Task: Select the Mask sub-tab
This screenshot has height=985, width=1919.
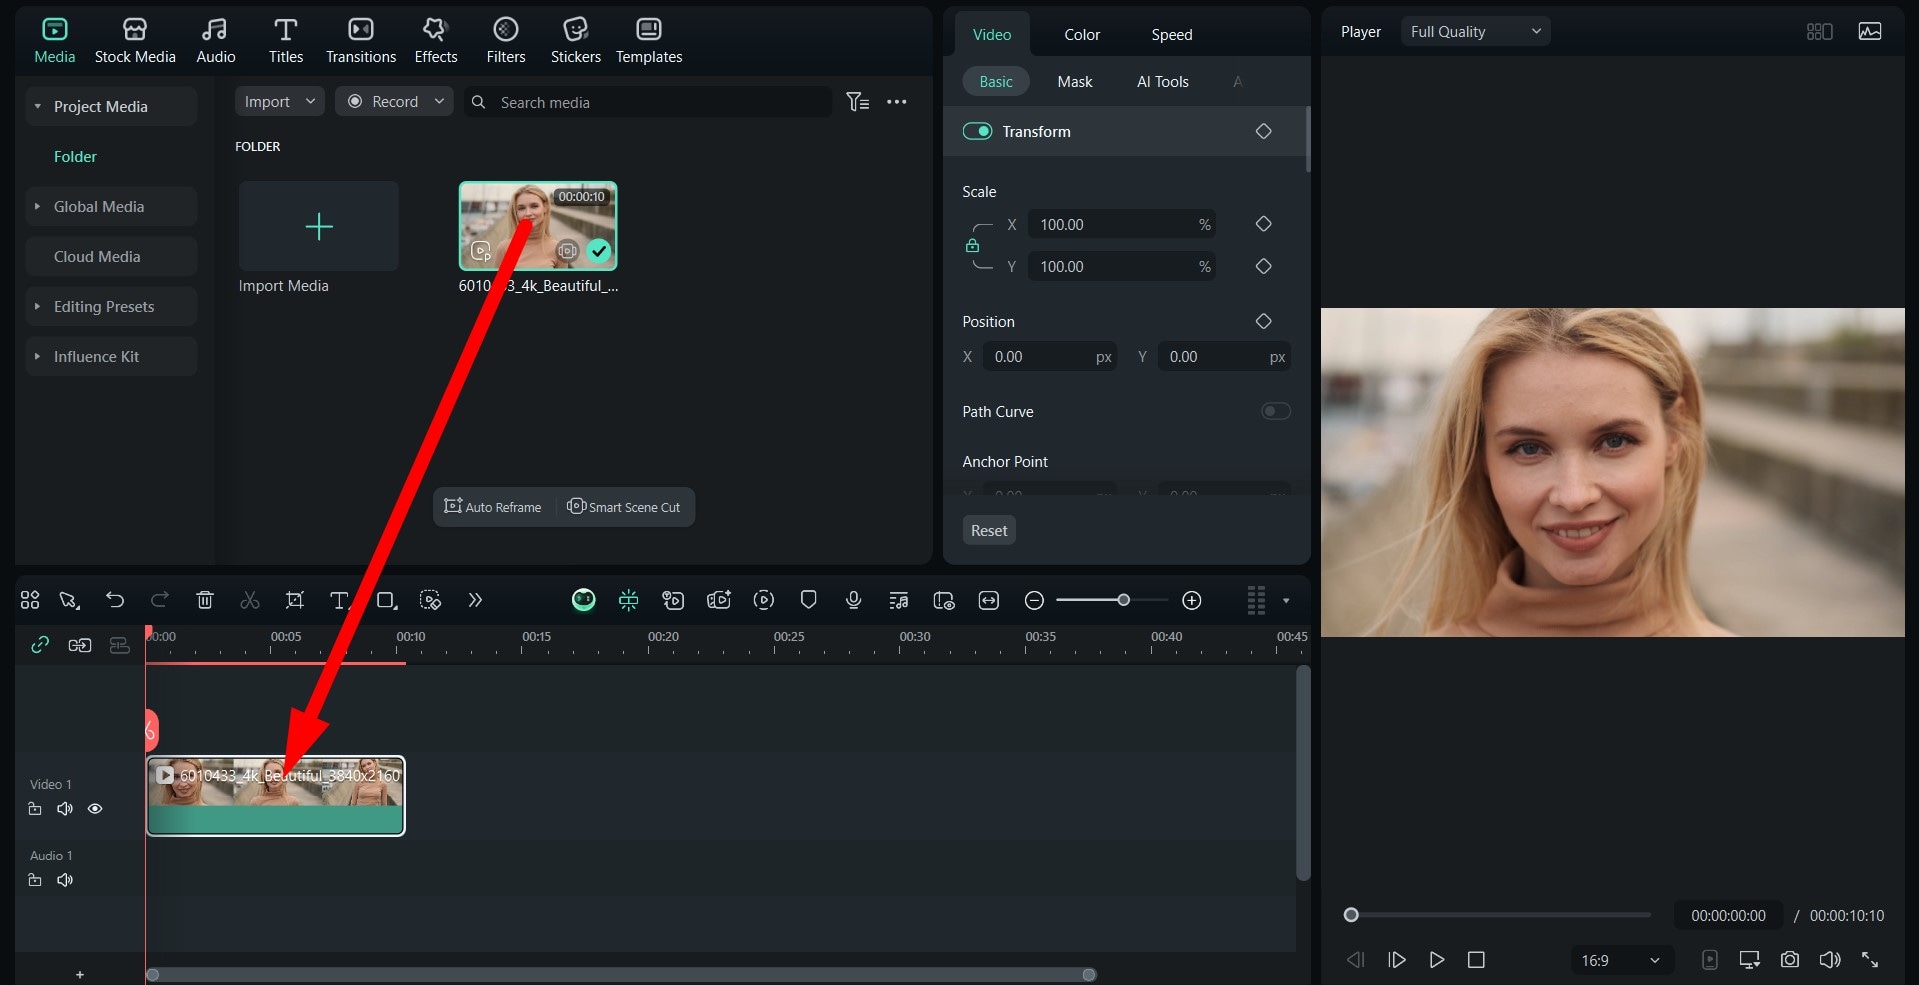Action: coord(1075,82)
